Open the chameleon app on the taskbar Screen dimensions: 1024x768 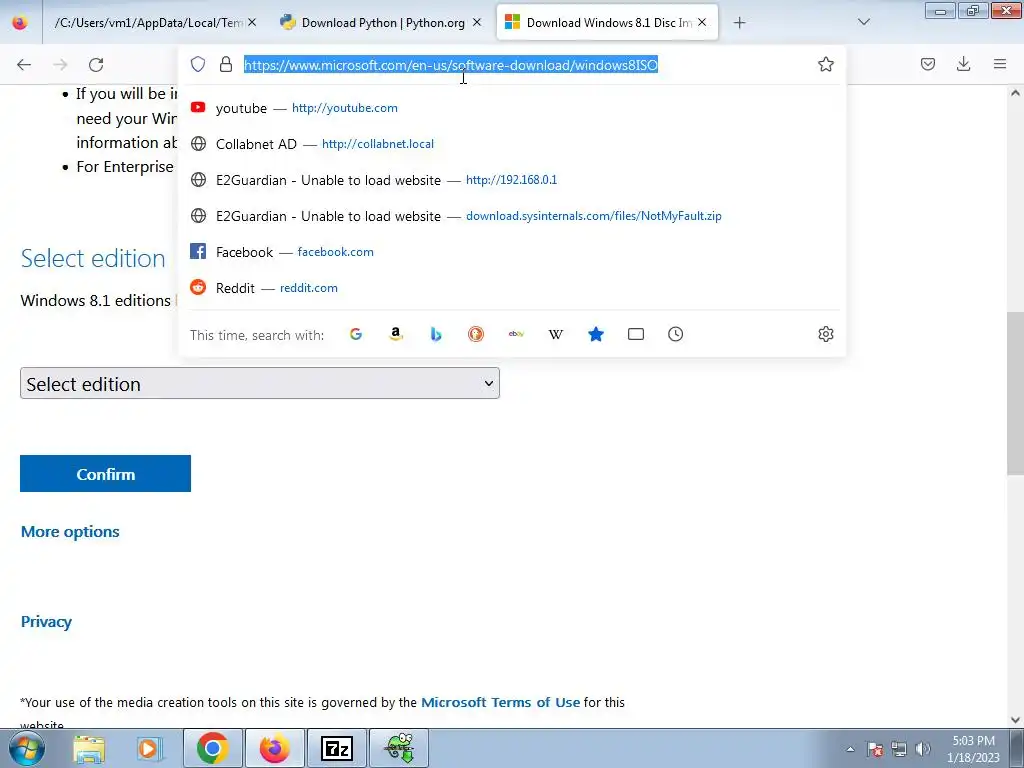(x=399, y=748)
